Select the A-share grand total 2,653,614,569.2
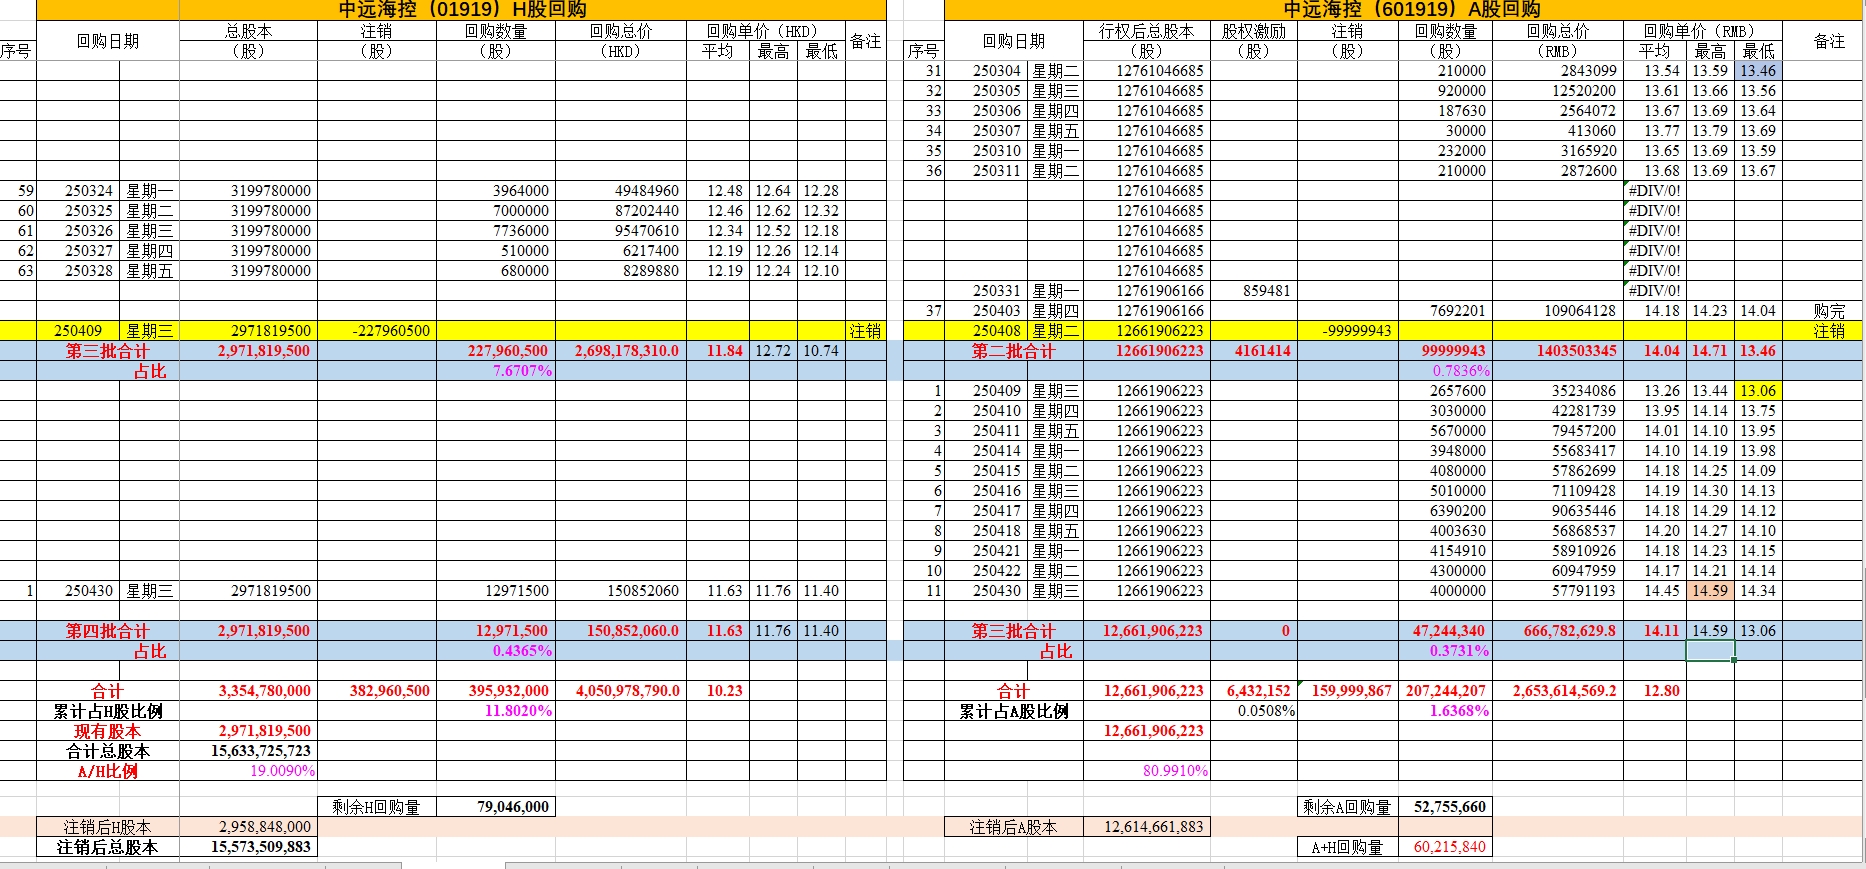1866x869 pixels. [x=1558, y=691]
